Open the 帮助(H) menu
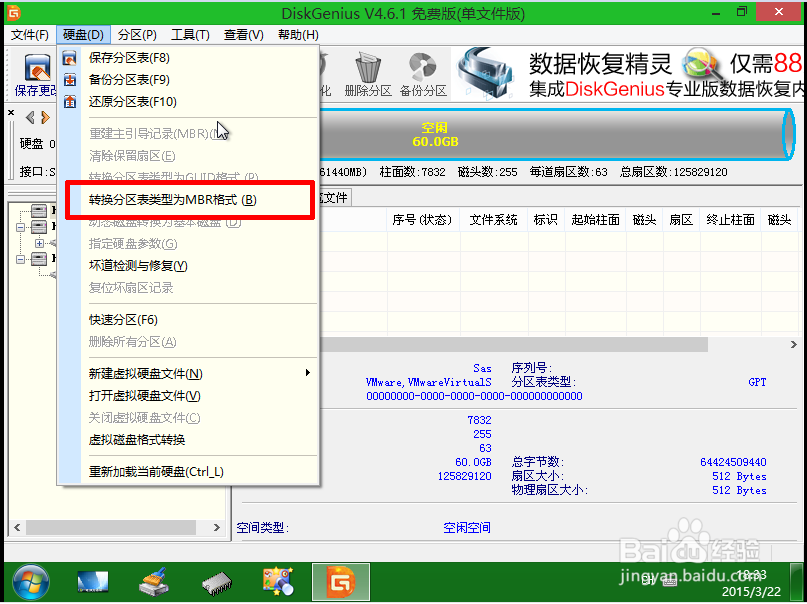This screenshot has height=604, width=807. click(x=298, y=35)
